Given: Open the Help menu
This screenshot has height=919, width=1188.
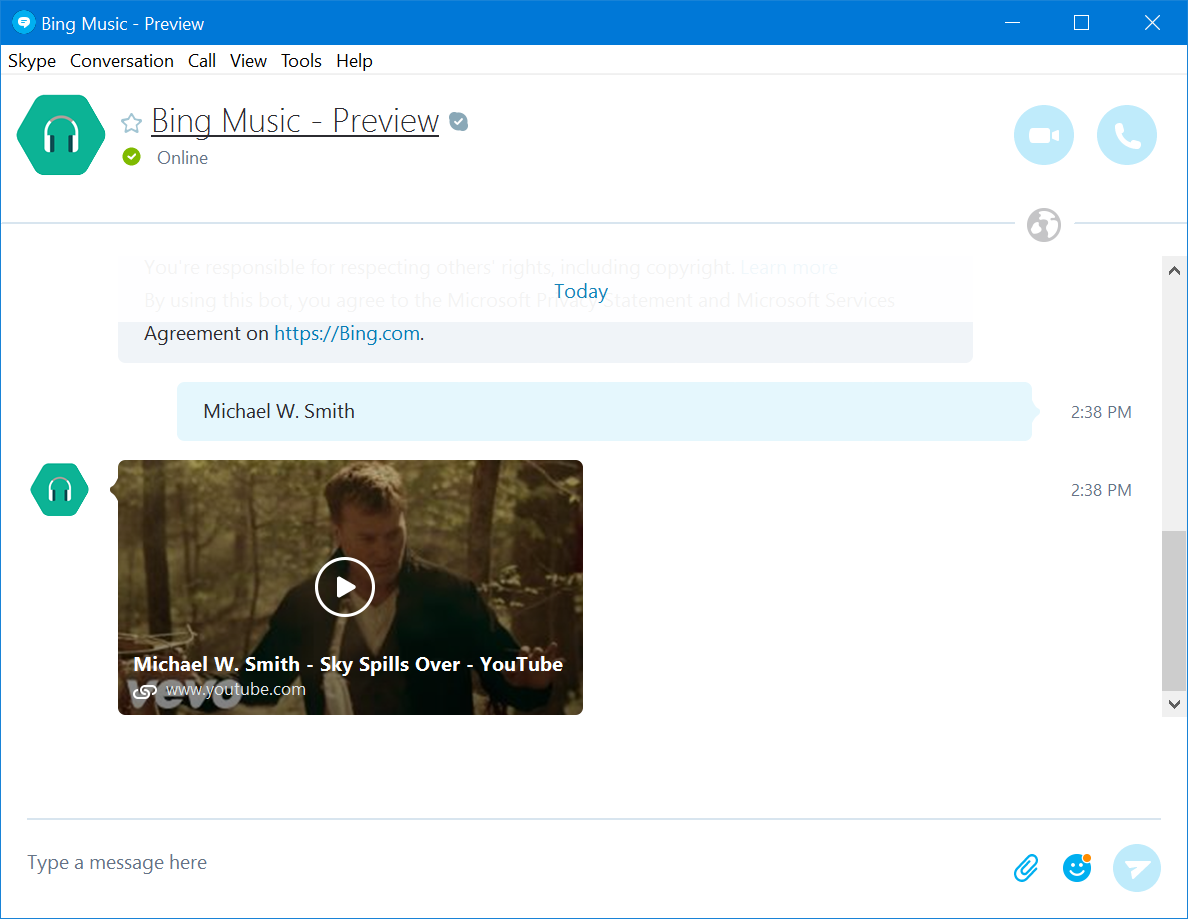Looking at the screenshot, I should pyautogui.click(x=354, y=61).
